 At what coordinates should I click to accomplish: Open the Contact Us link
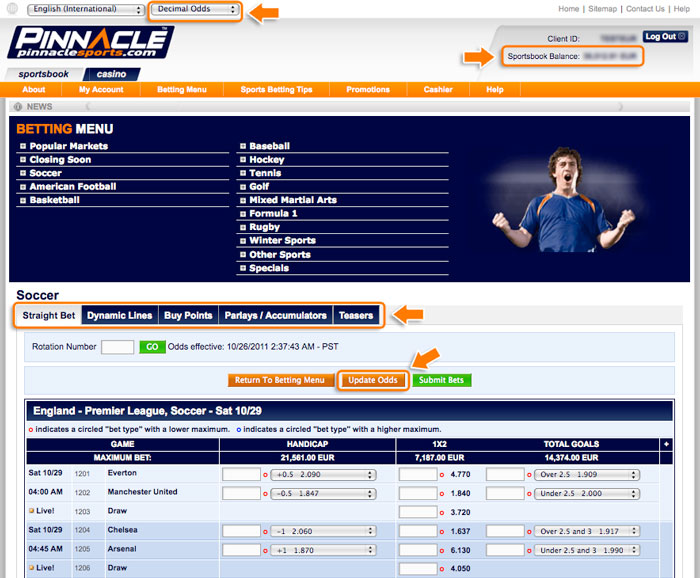click(x=645, y=9)
